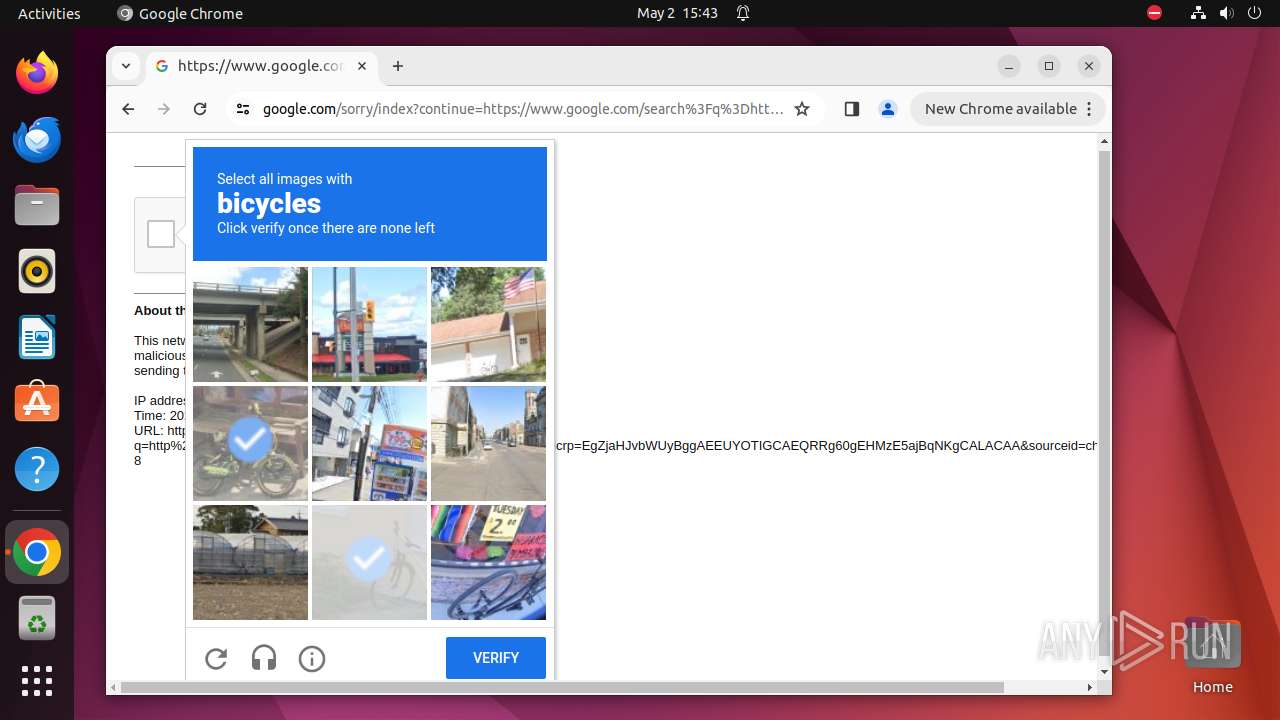The height and width of the screenshot is (720, 1280).
Task: Open Chrome profile avatar menu
Action: point(888,109)
